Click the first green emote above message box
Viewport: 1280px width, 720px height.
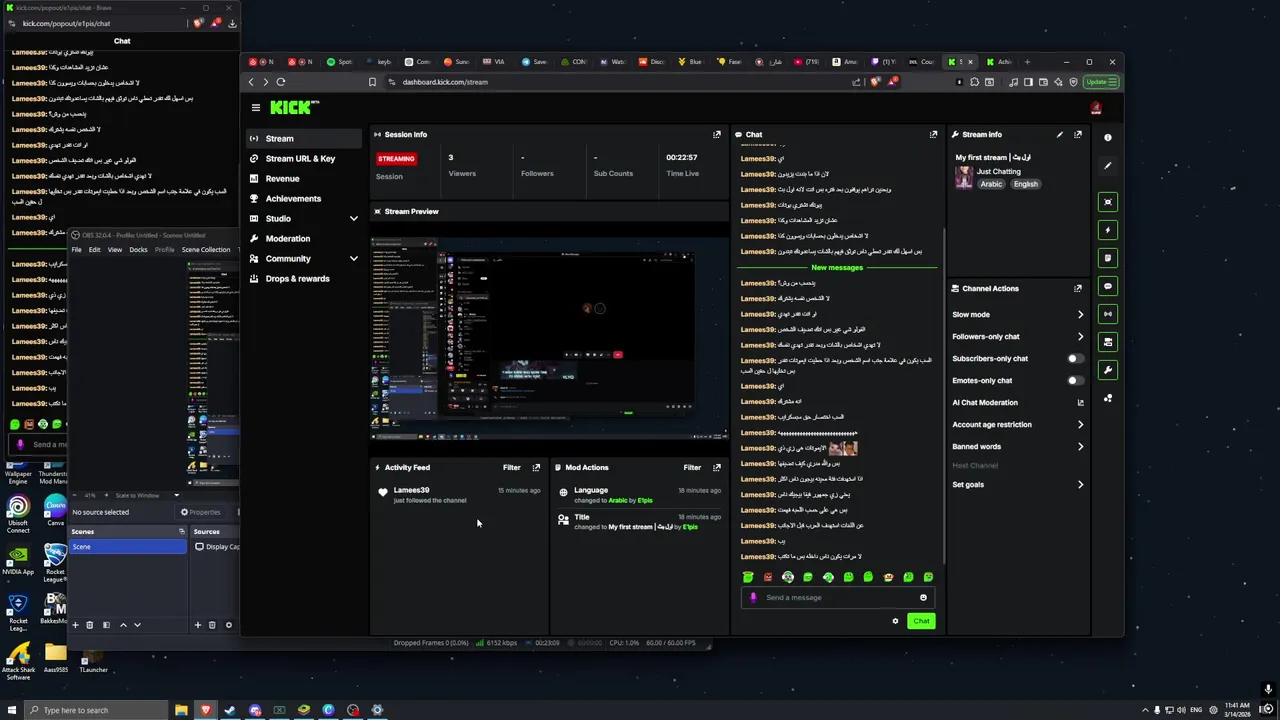click(x=748, y=577)
